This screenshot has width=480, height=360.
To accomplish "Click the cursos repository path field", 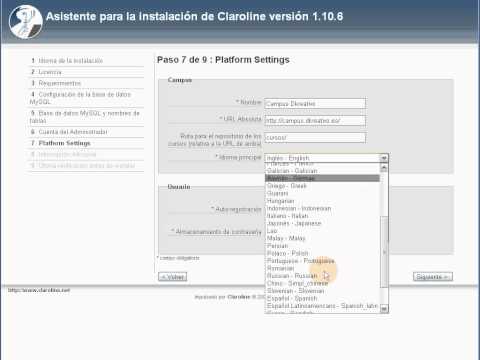I will [x=315, y=137].
